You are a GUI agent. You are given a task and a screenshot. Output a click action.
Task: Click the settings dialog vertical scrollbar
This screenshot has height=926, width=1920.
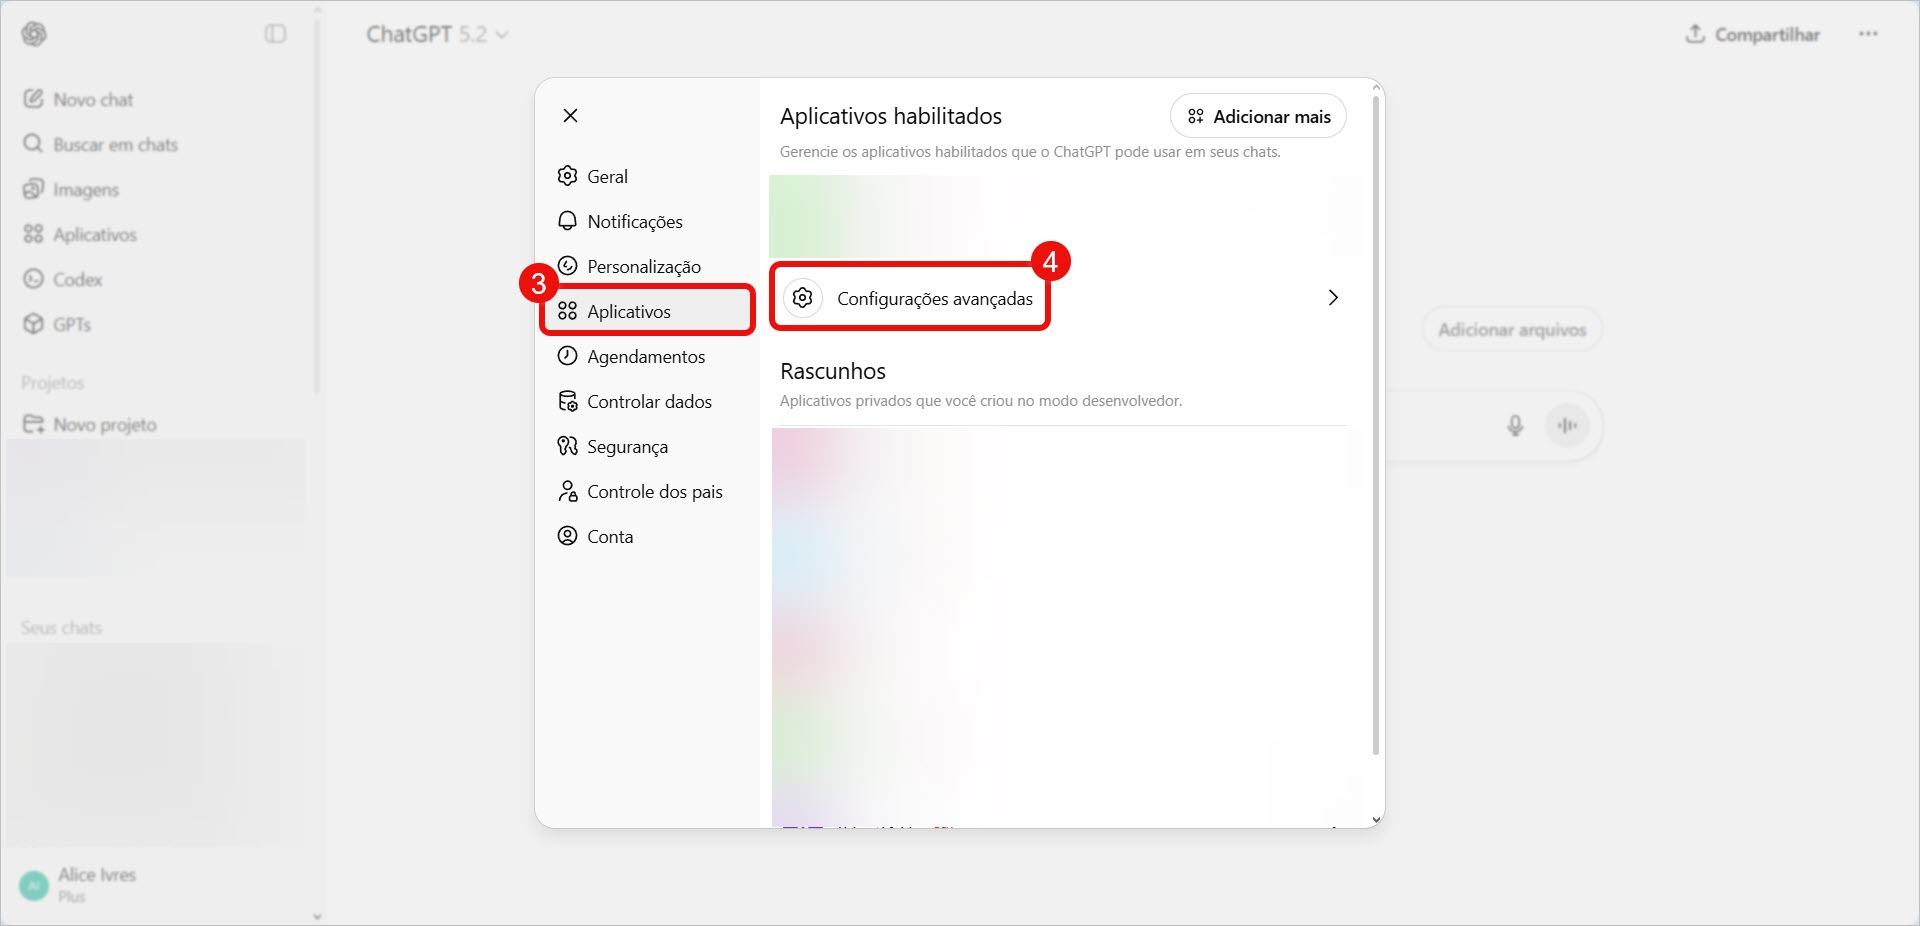click(1376, 420)
